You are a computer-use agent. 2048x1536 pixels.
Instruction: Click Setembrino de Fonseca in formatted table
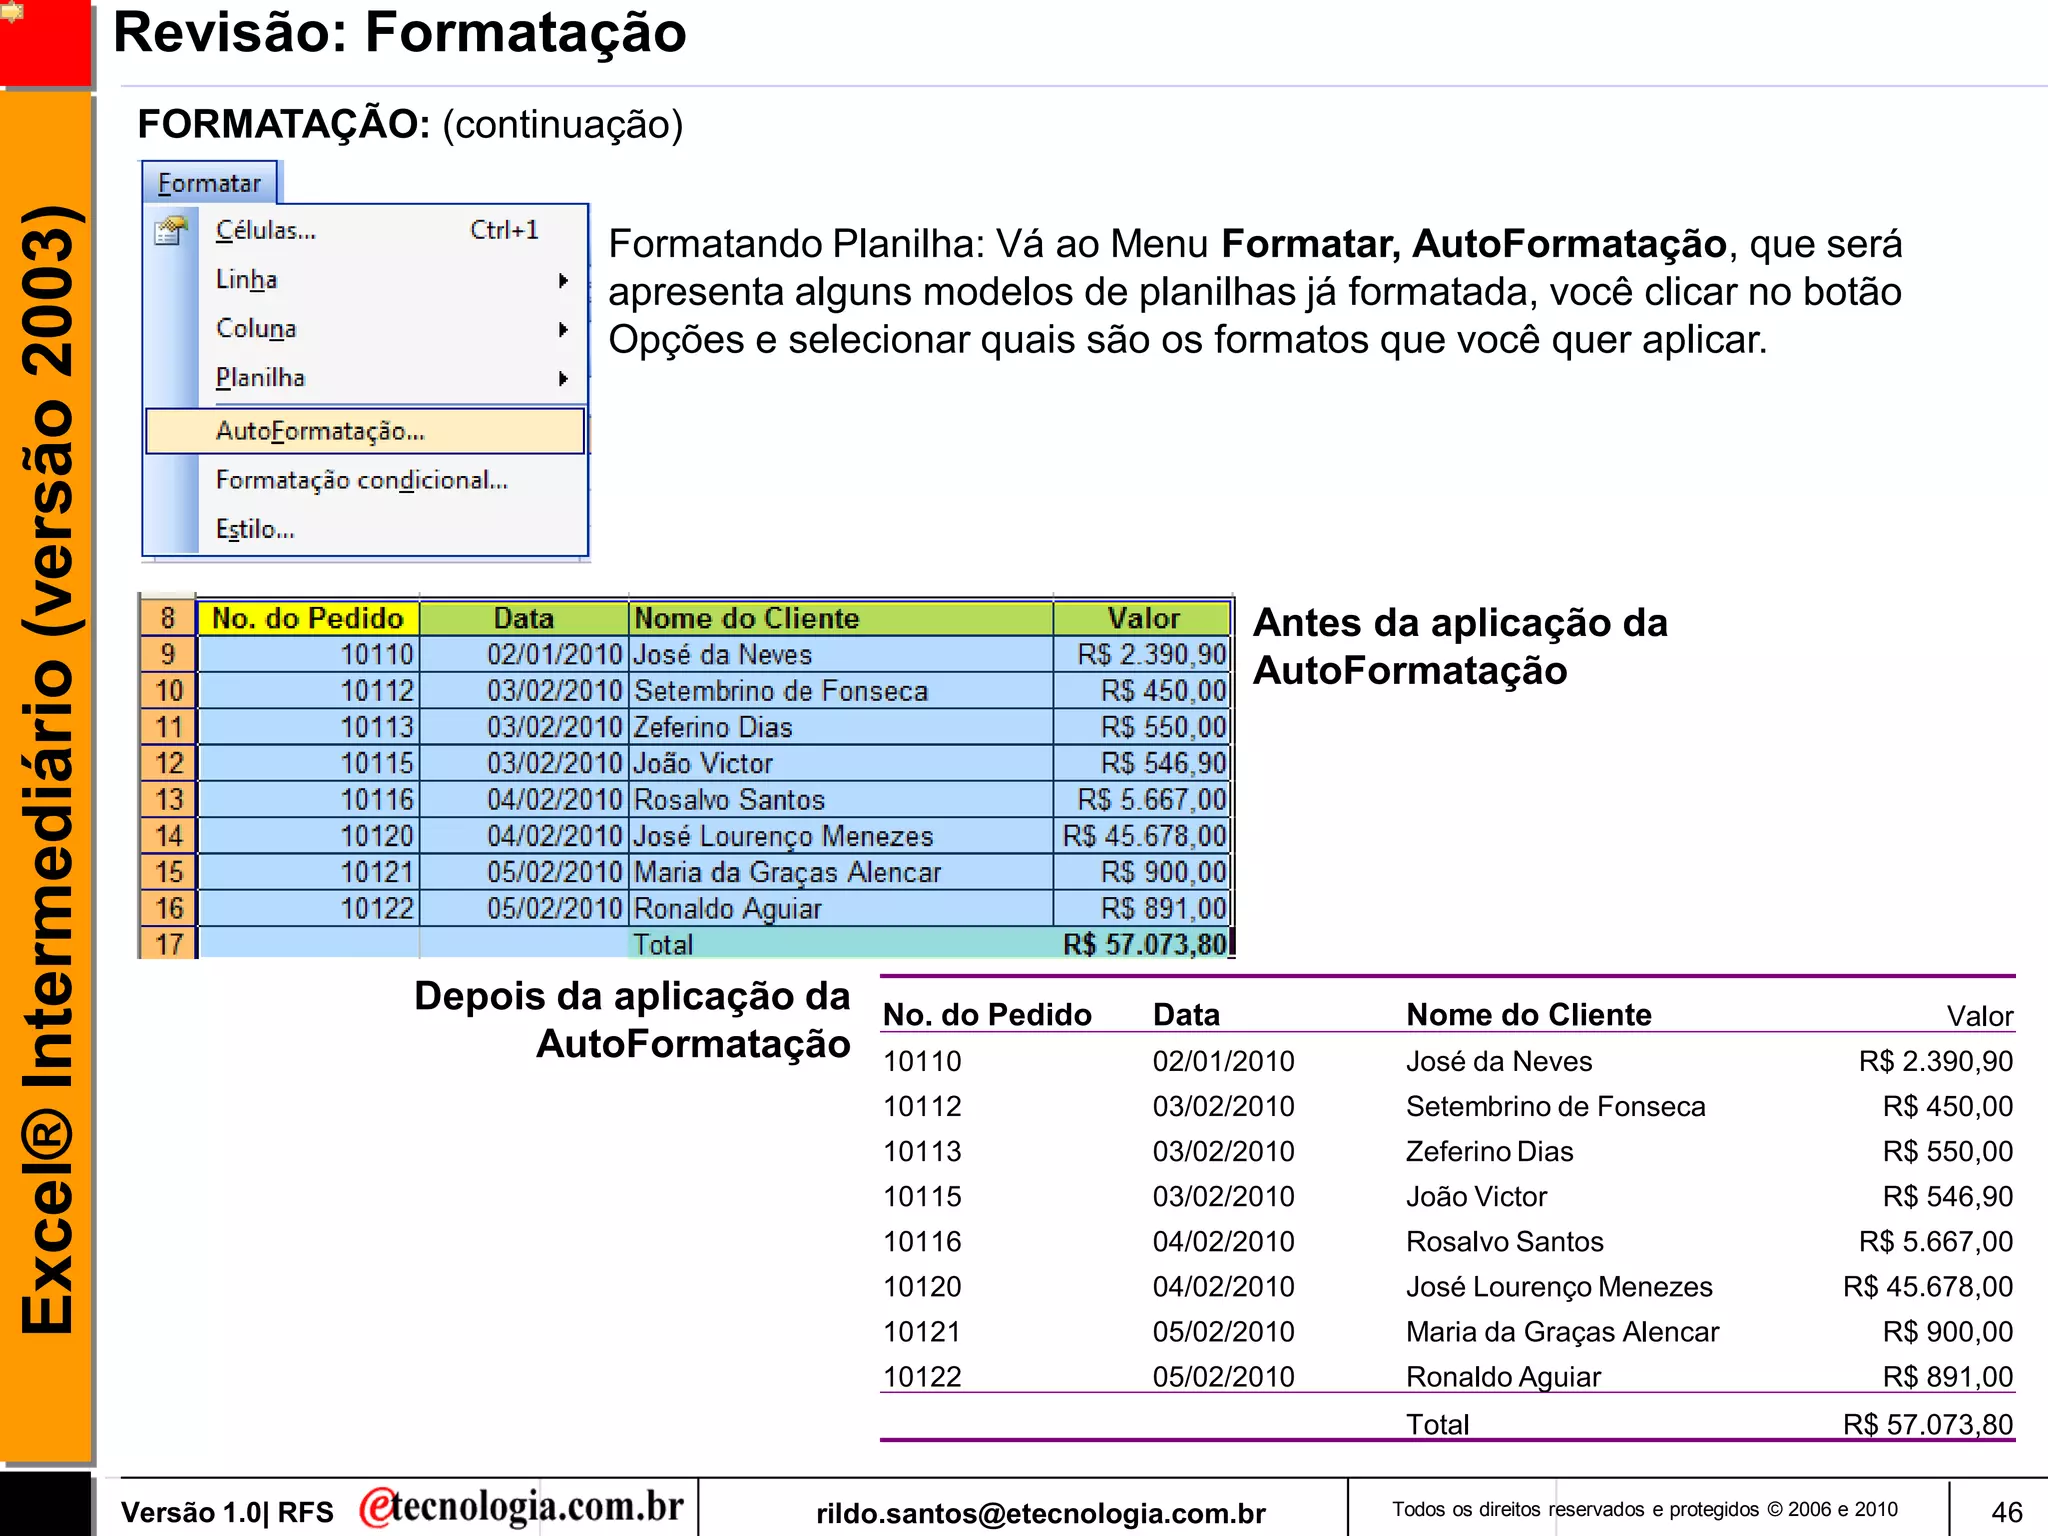click(x=1555, y=1106)
